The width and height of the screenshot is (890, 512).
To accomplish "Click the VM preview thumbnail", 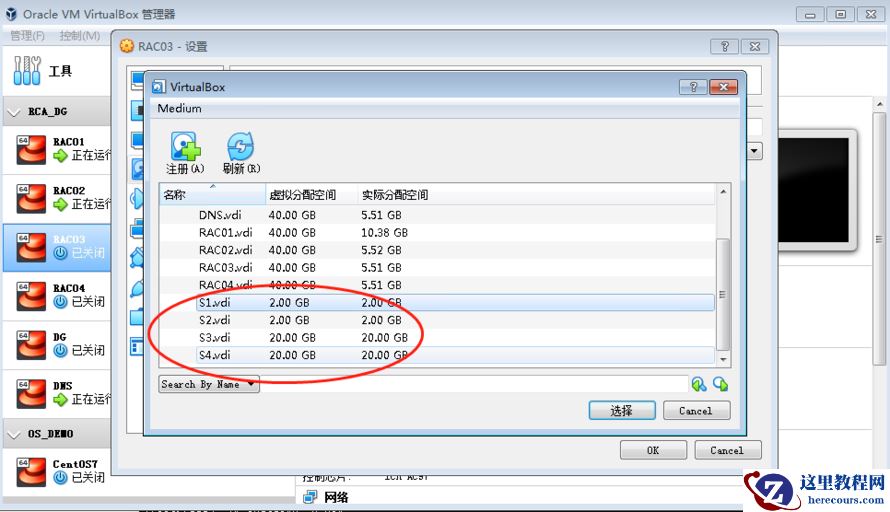I will point(814,190).
